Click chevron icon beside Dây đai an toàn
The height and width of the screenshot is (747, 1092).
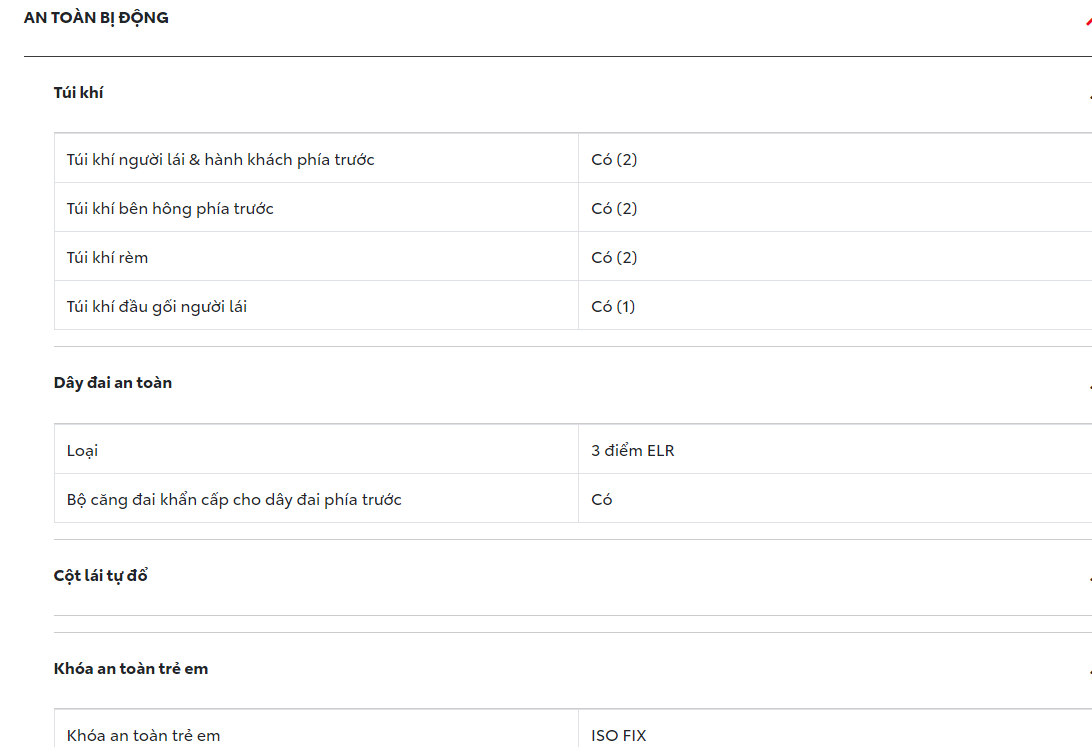[1089, 386]
